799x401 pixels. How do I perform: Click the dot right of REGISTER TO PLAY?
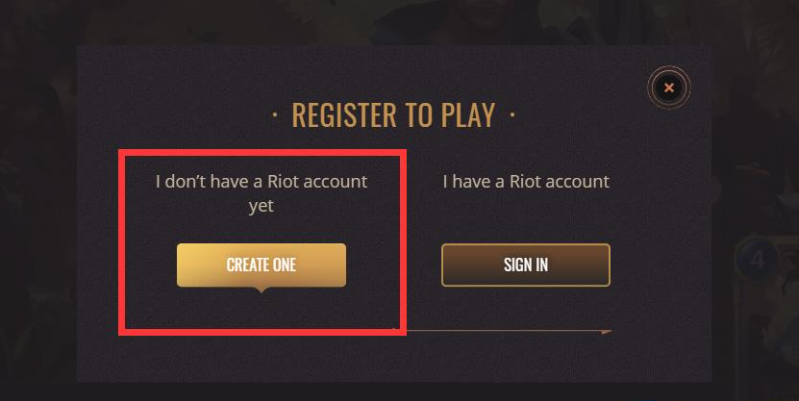click(x=512, y=116)
